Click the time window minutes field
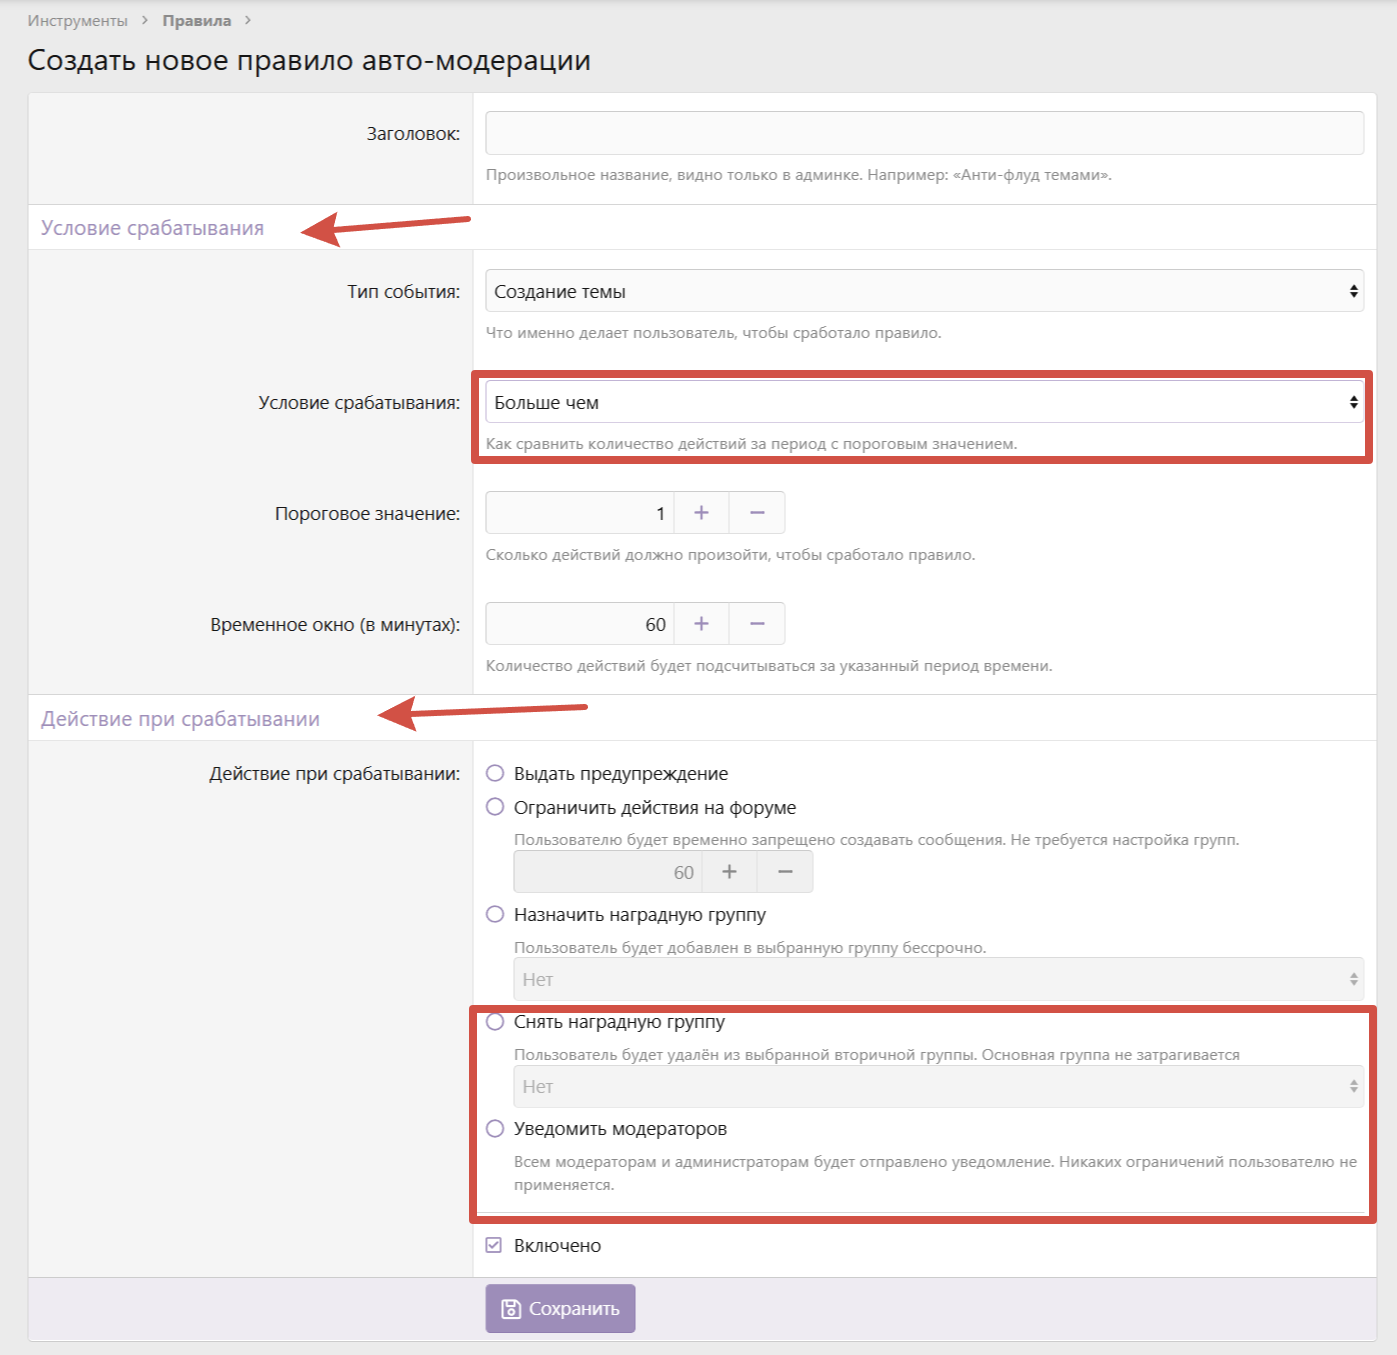The height and width of the screenshot is (1355, 1397). (x=580, y=624)
